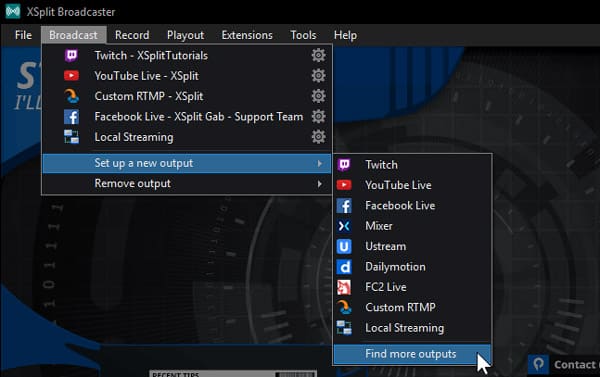Viewport: 600px width, 377px height.
Task: Choose Dailymotion in new output submenu
Action: click(x=412, y=267)
